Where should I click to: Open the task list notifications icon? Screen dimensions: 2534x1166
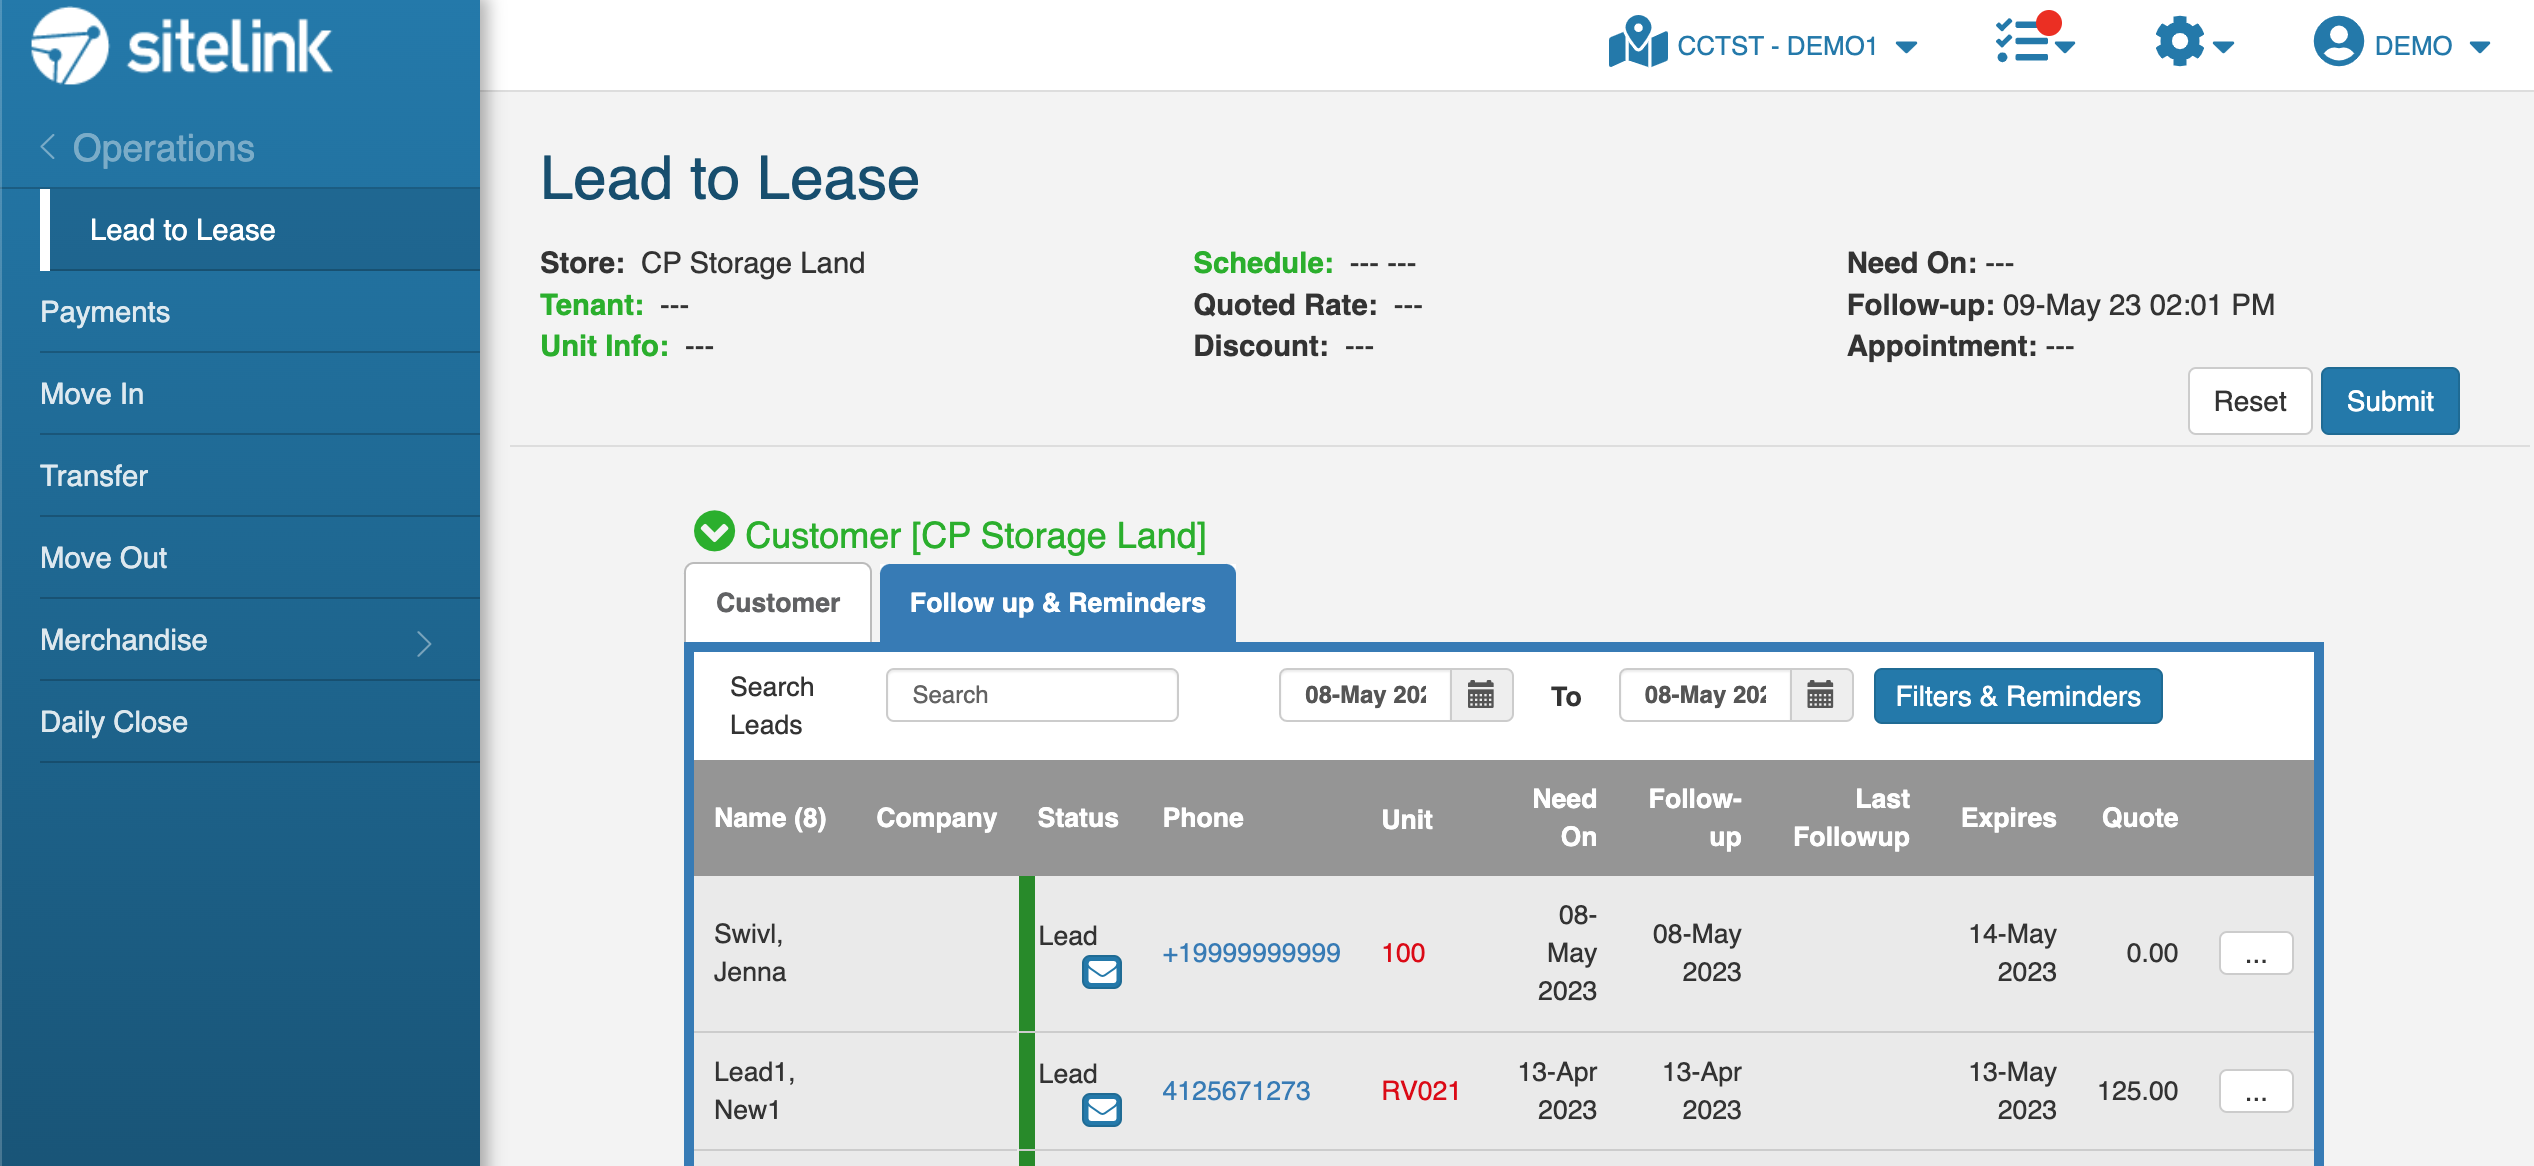[x=2020, y=43]
